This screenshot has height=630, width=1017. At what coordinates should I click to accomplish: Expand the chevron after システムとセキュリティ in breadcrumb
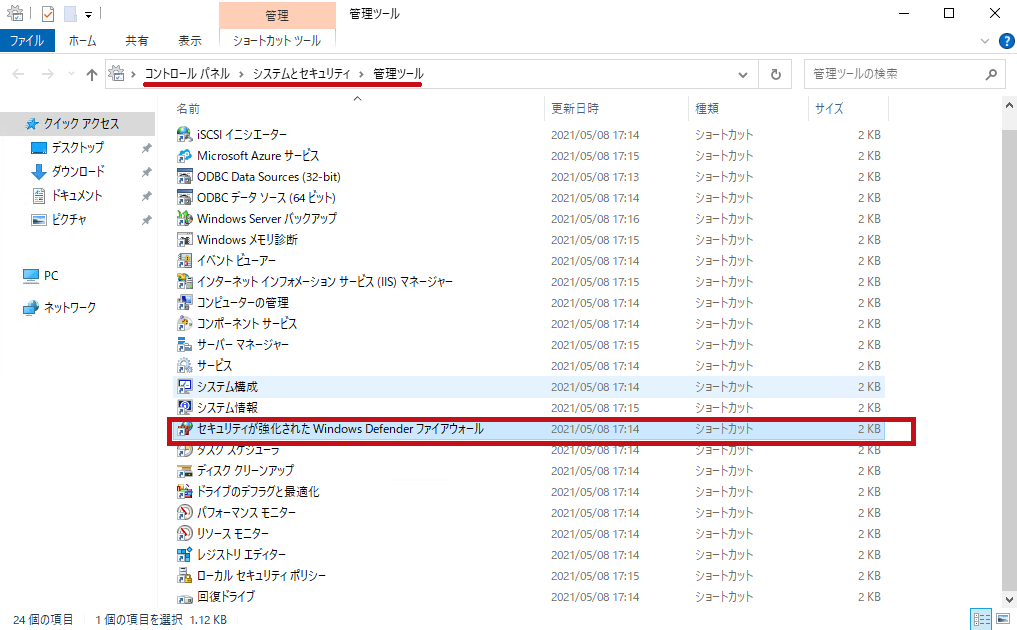(x=361, y=74)
